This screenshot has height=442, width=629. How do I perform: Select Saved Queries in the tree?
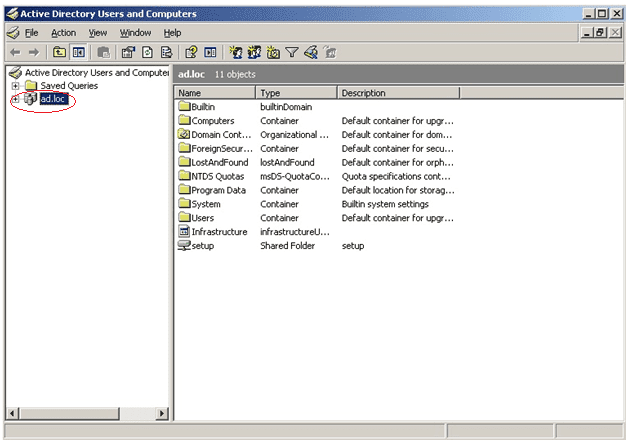pos(69,86)
